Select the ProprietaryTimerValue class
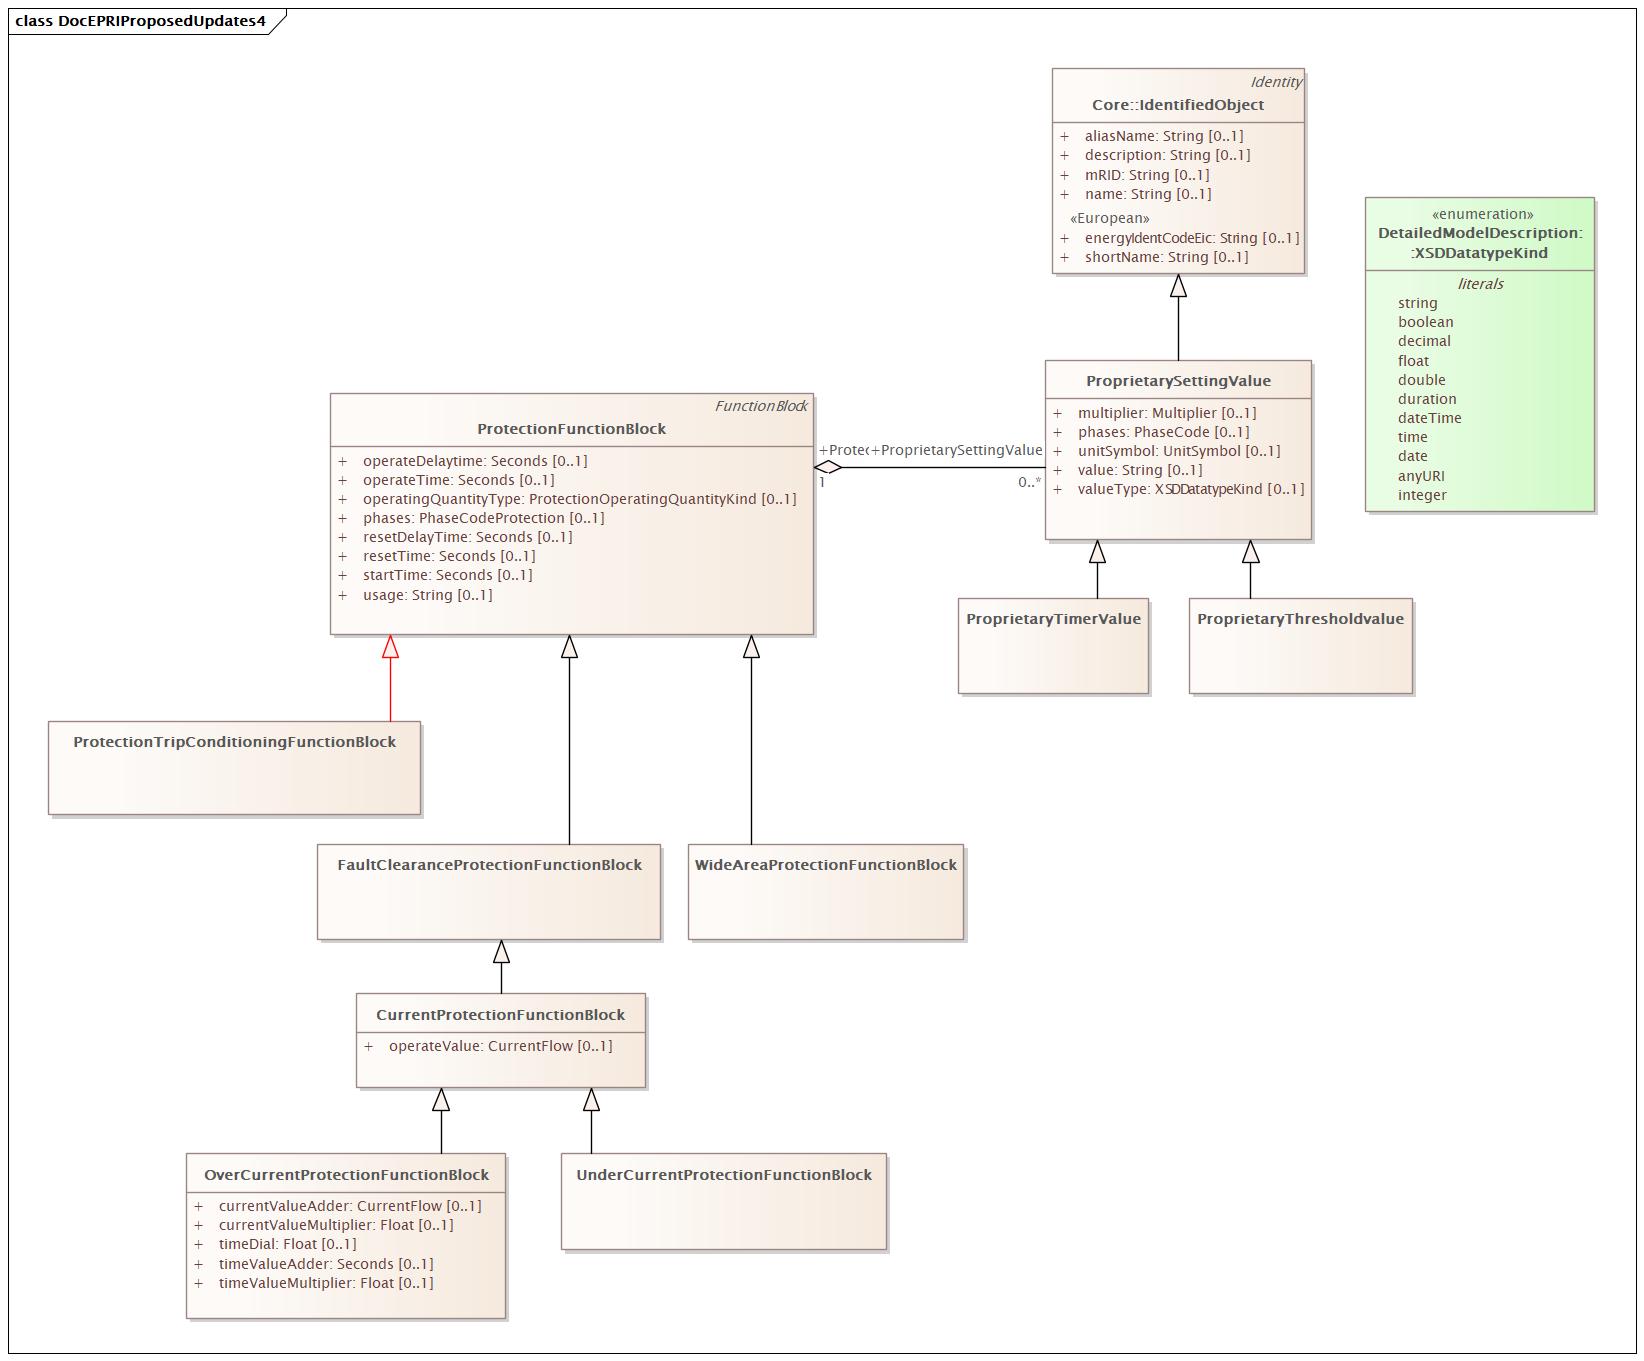 pos(1052,620)
